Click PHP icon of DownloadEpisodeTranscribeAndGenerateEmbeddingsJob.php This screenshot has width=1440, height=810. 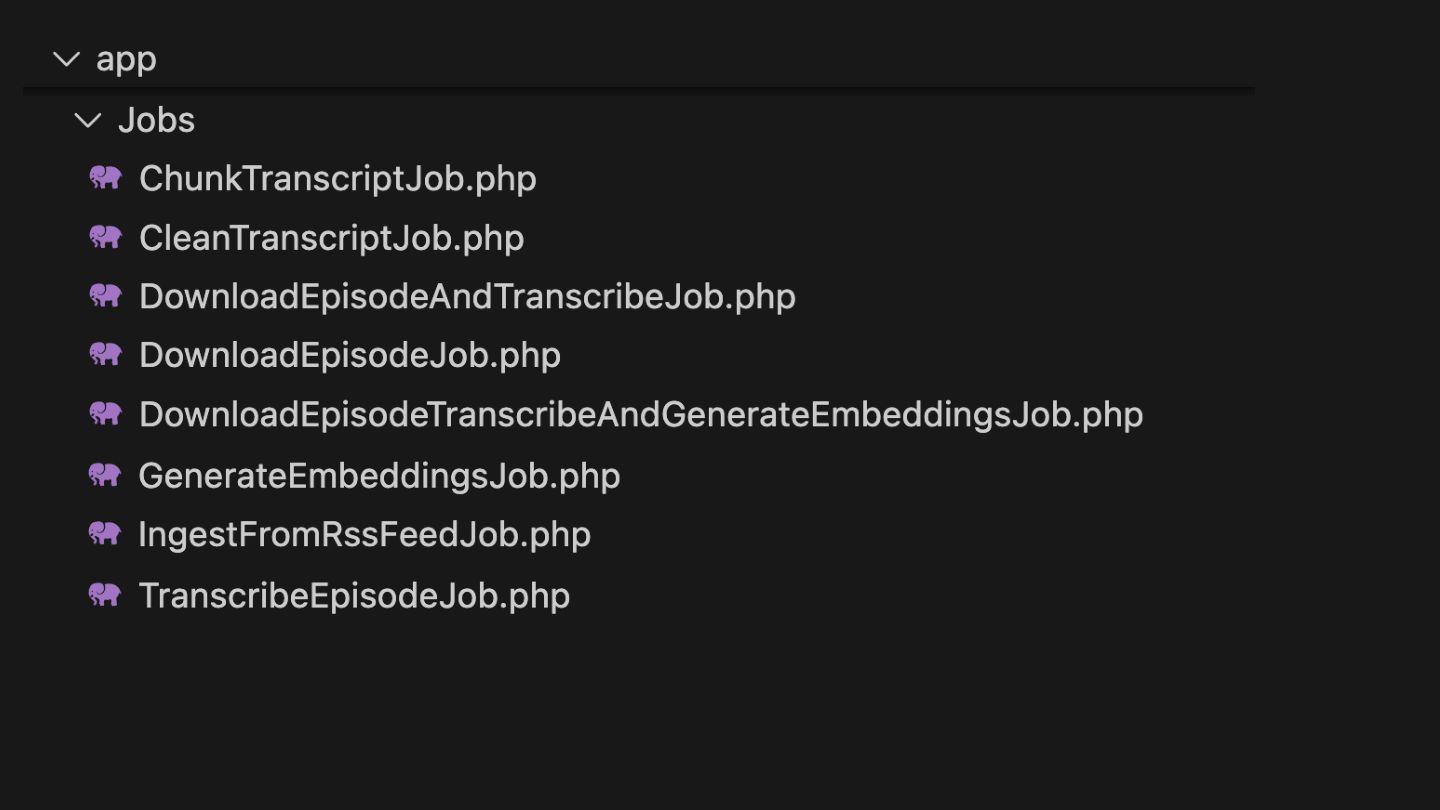[105, 414]
